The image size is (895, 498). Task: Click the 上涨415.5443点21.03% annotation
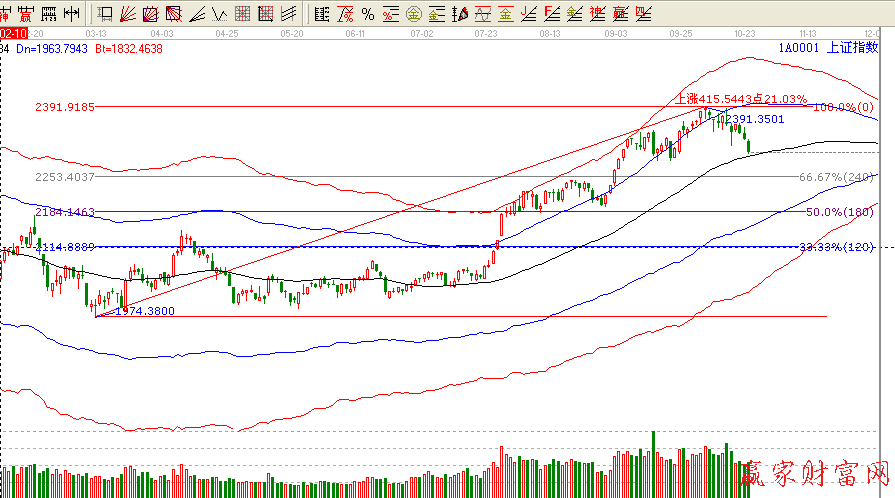coord(741,99)
